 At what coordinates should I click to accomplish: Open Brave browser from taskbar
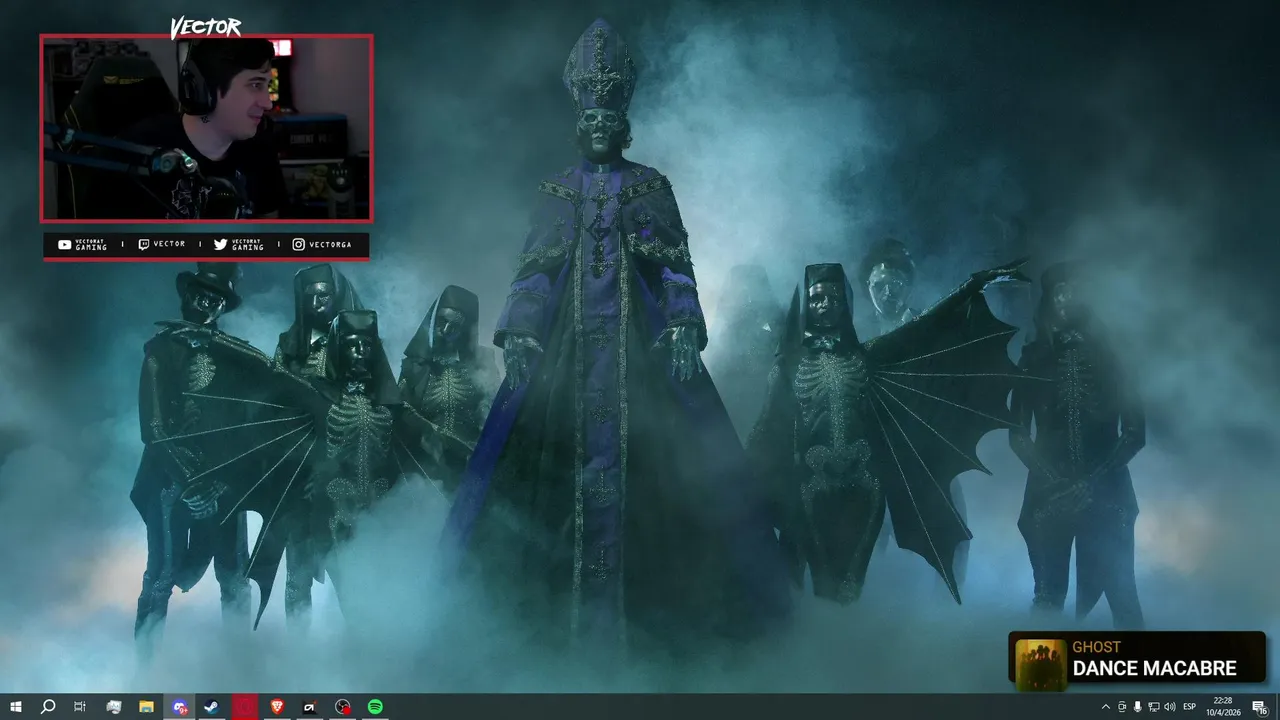(x=277, y=707)
